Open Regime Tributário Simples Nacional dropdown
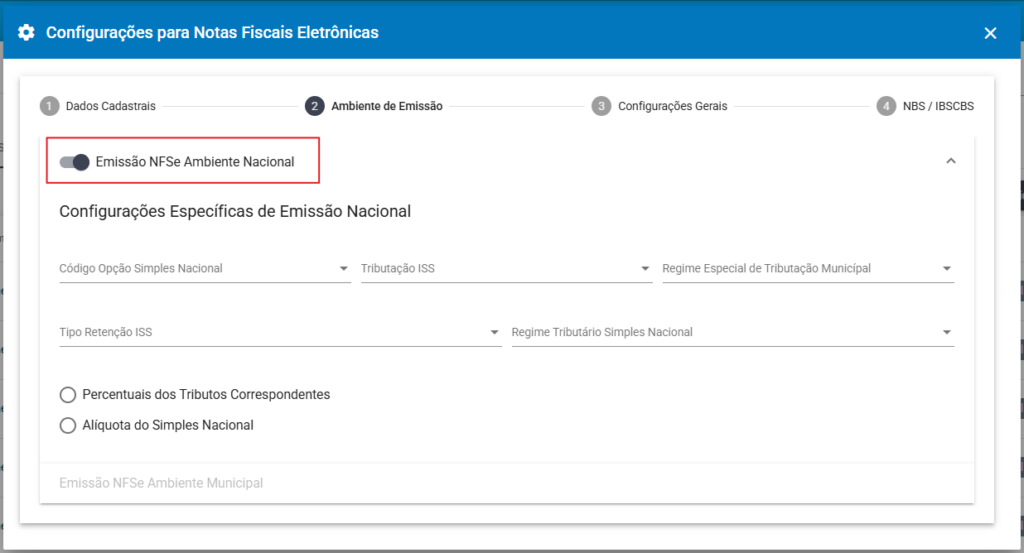The height and width of the screenshot is (553, 1024). [x=732, y=333]
